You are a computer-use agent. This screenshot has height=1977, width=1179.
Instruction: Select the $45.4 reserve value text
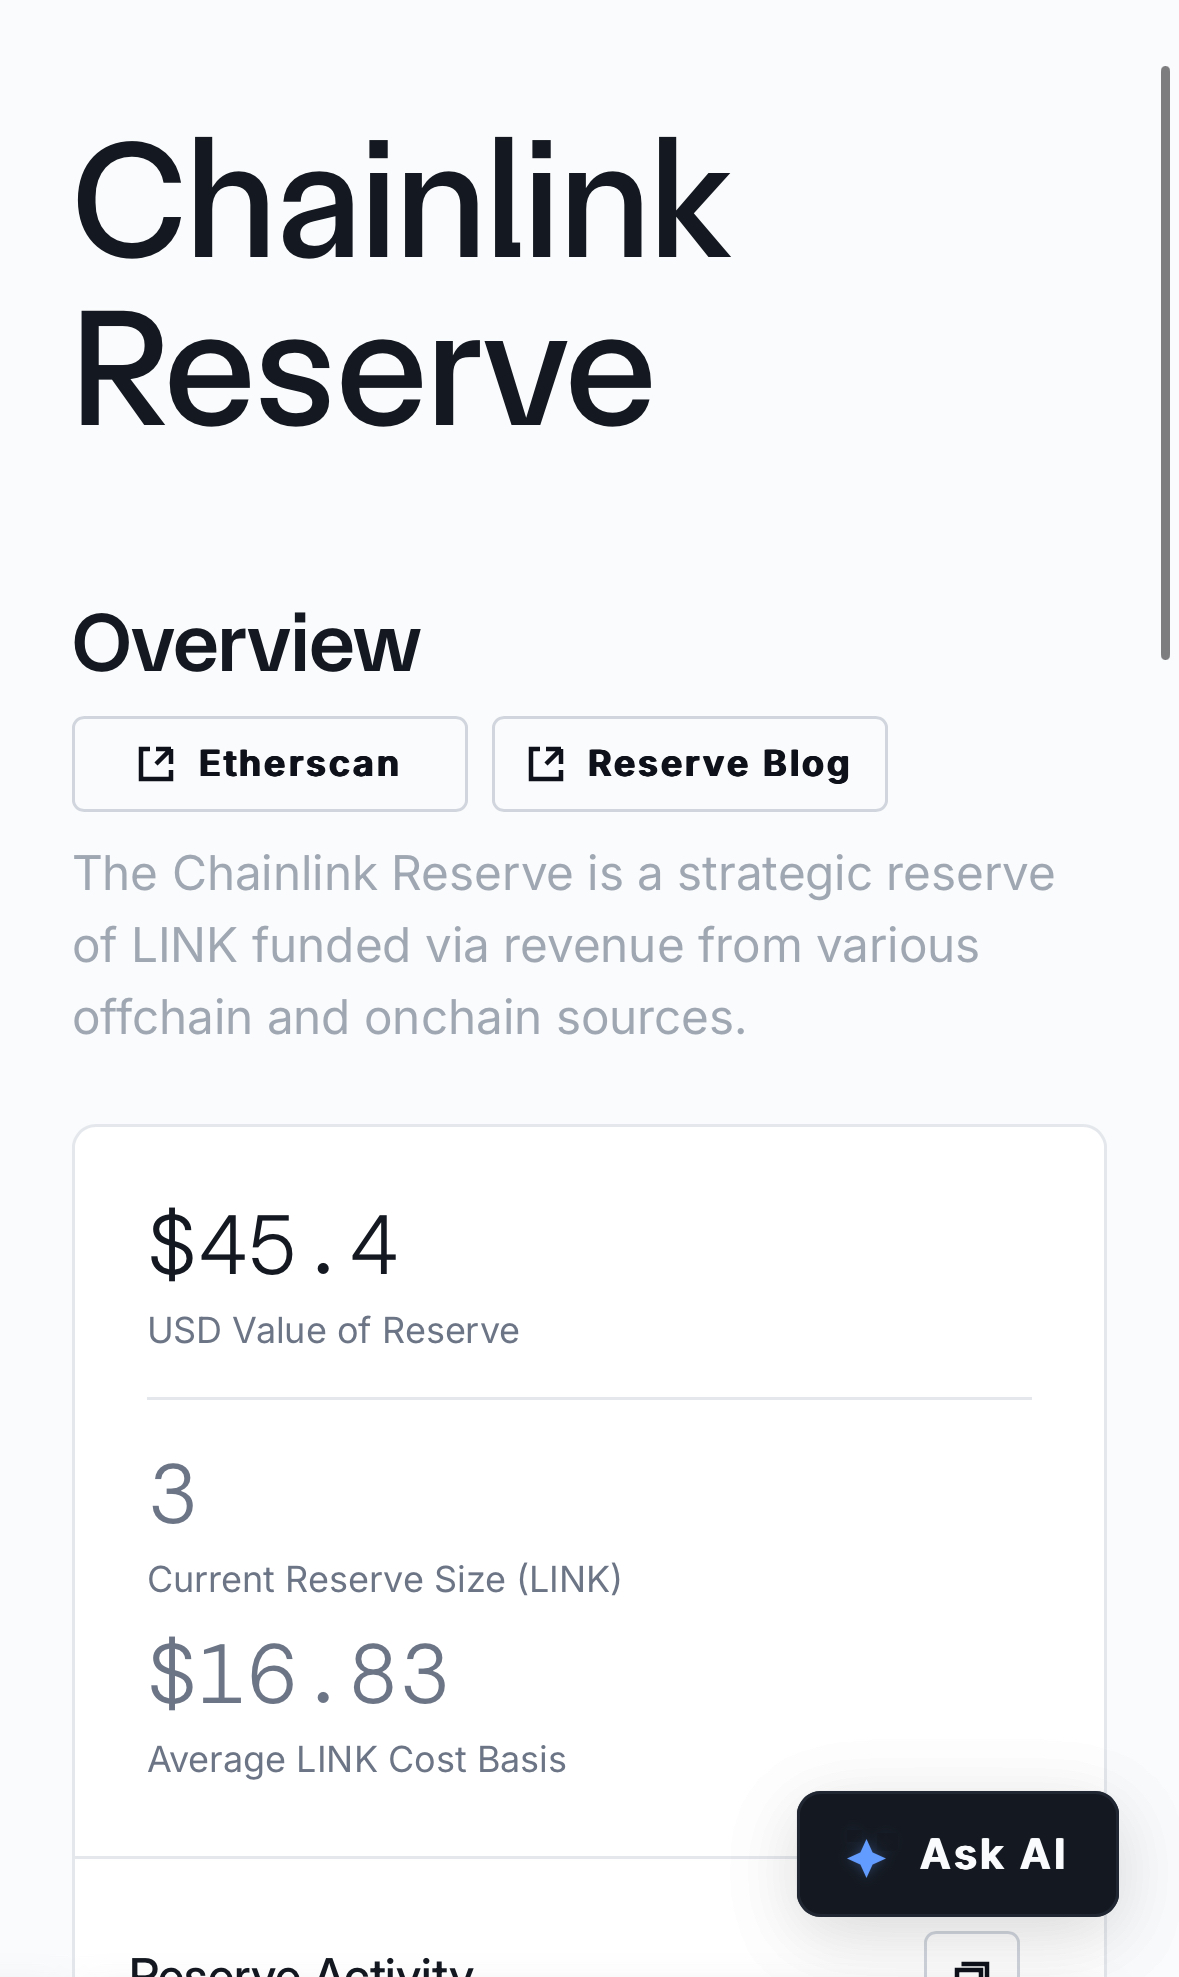(273, 1245)
